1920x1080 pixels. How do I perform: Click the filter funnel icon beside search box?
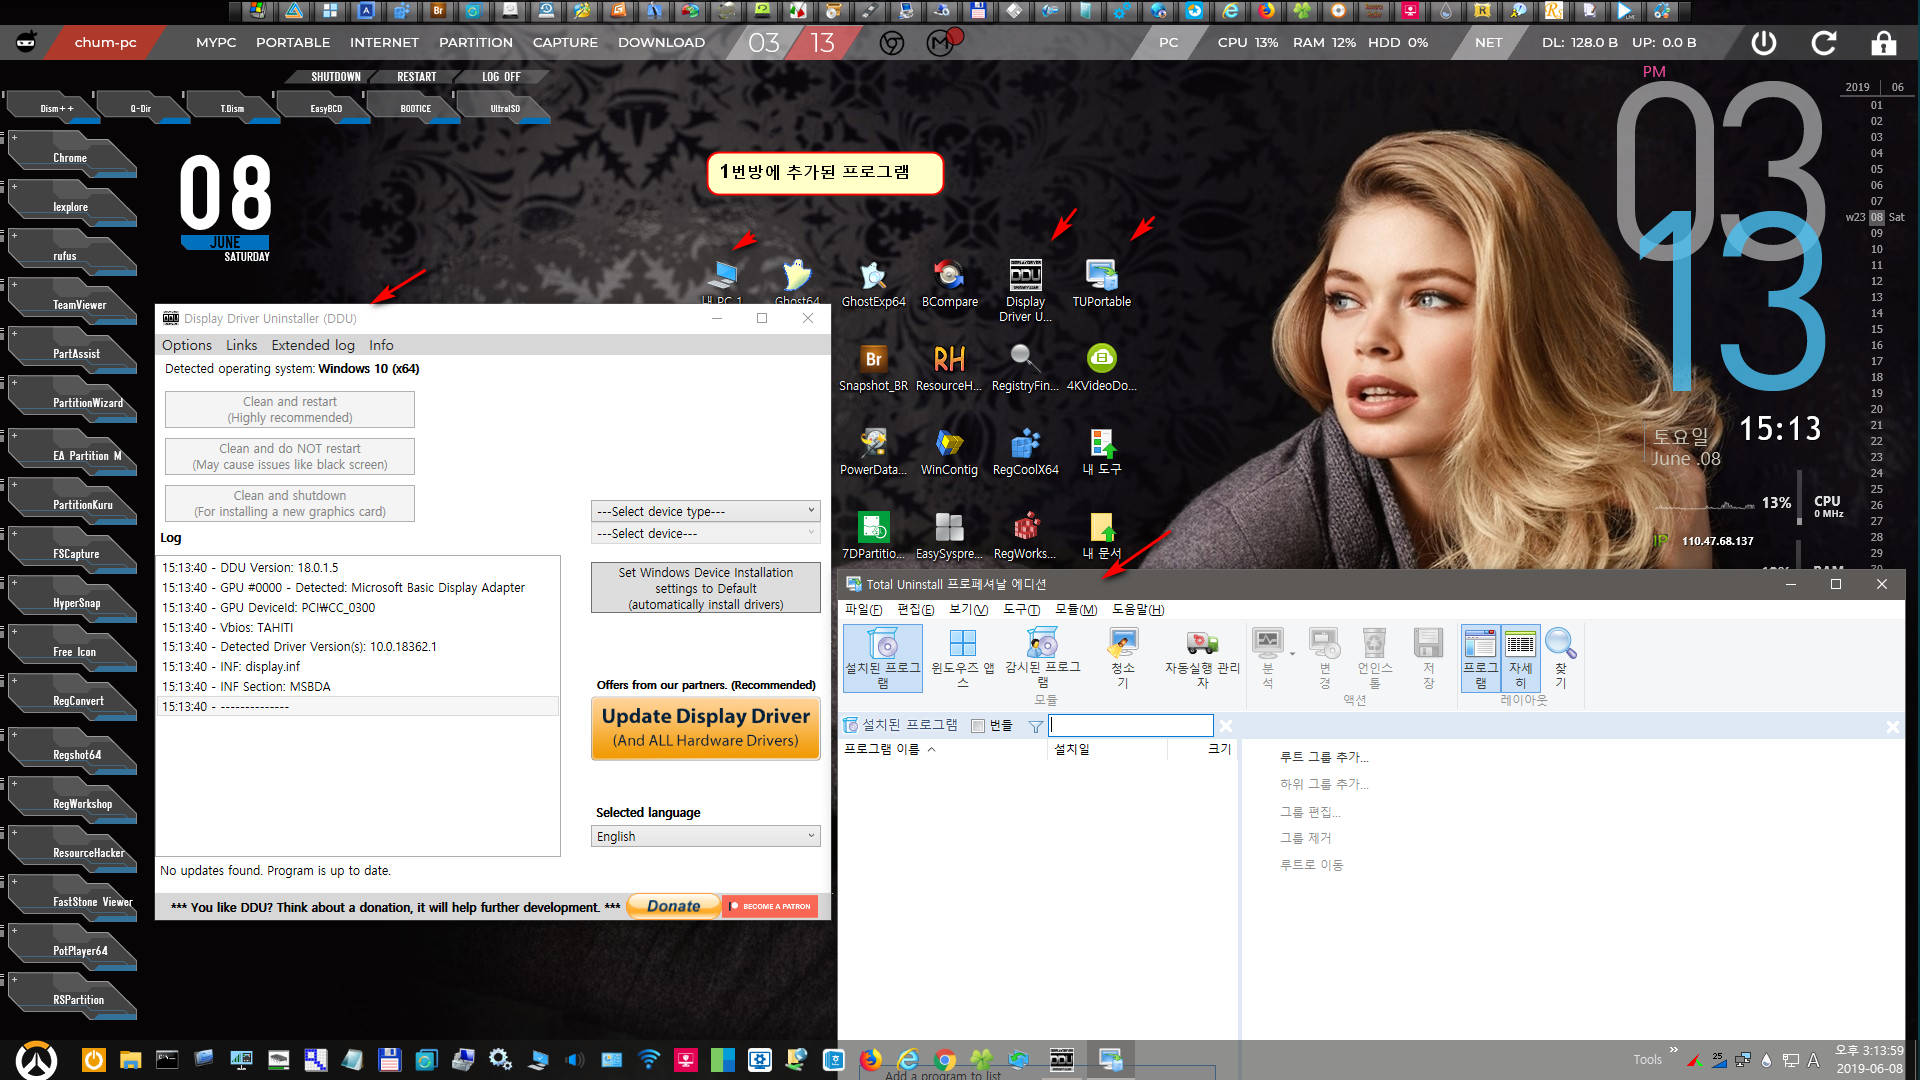tap(1036, 726)
